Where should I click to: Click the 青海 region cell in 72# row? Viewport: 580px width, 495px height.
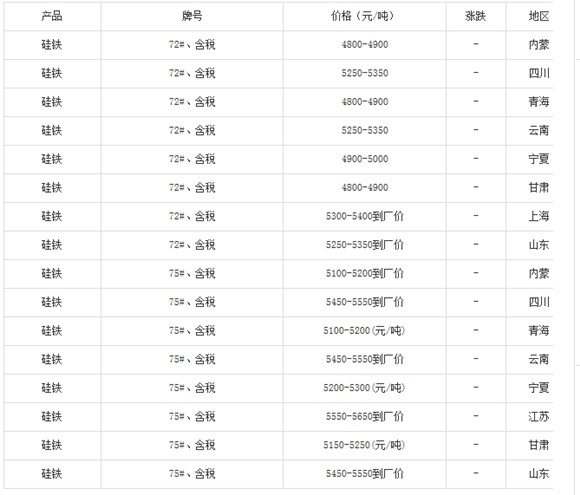click(x=539, y=102)
